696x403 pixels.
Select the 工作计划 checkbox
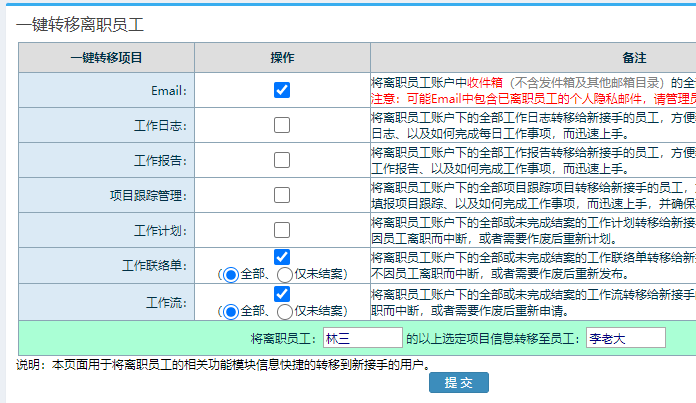[282, 230]
